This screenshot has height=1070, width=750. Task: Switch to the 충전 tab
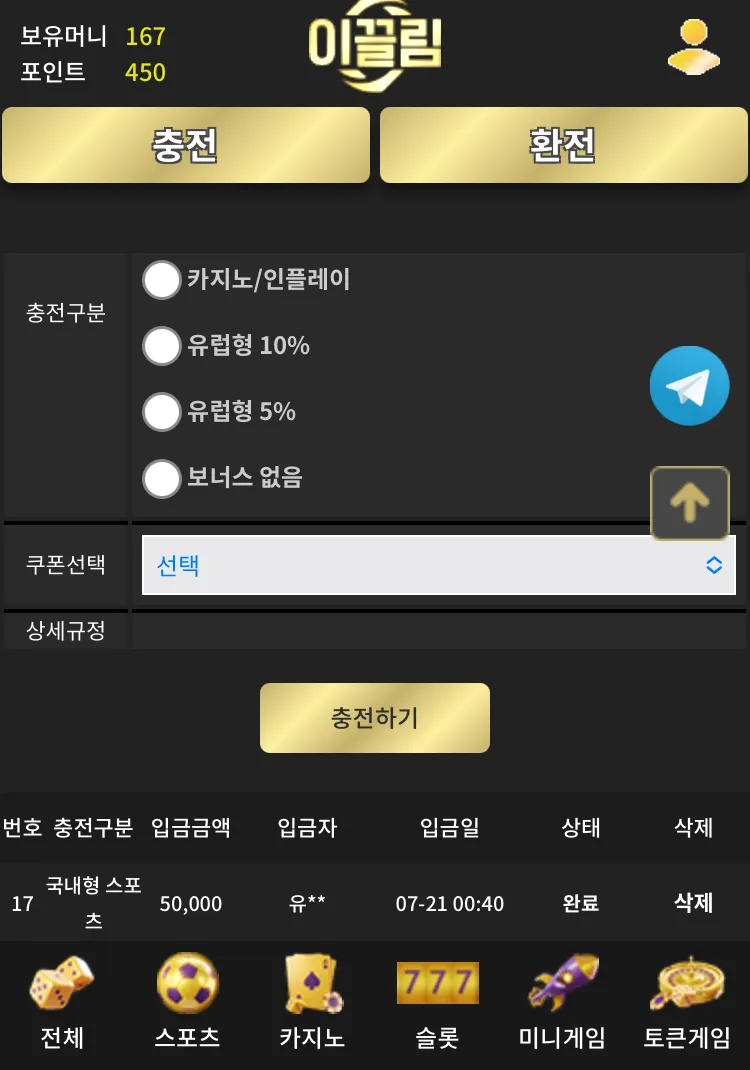pos(186,145)
